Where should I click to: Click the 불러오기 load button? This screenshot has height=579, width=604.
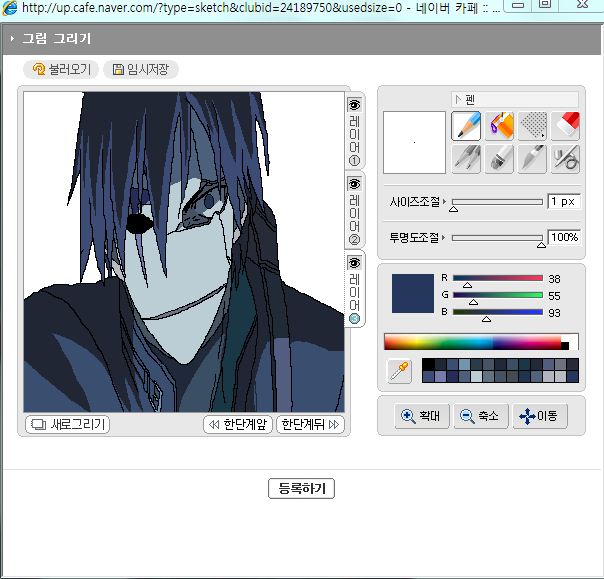coord(61,69)
